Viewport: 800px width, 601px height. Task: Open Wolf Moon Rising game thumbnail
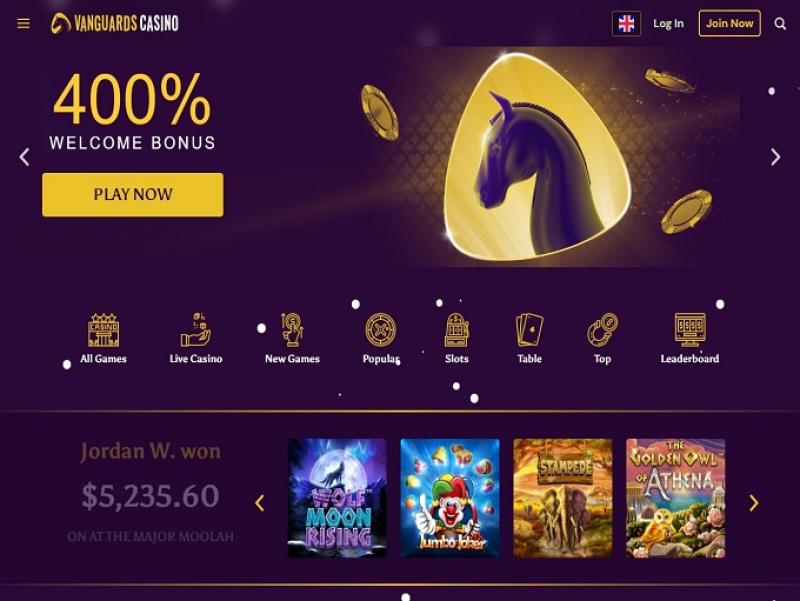tap(337, 498)
